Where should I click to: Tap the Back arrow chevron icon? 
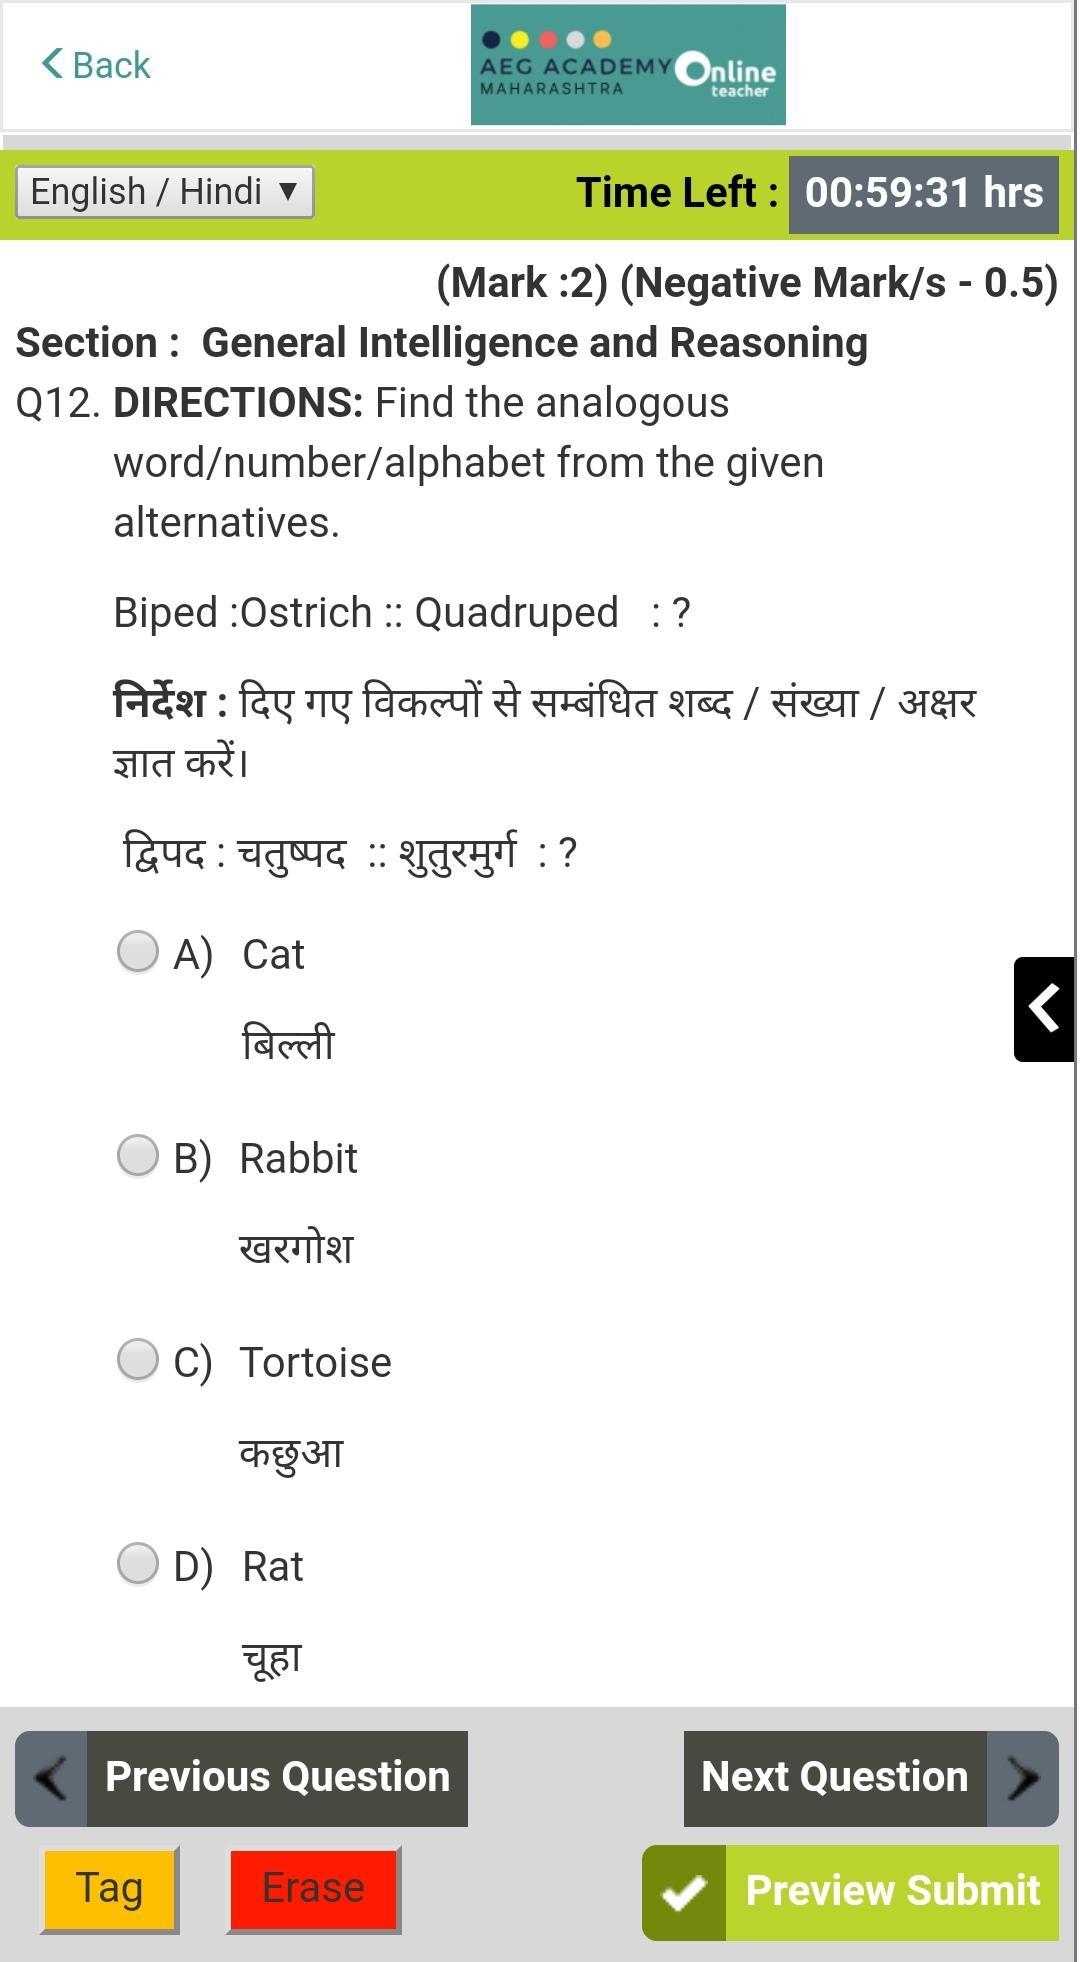coord(52,64)
